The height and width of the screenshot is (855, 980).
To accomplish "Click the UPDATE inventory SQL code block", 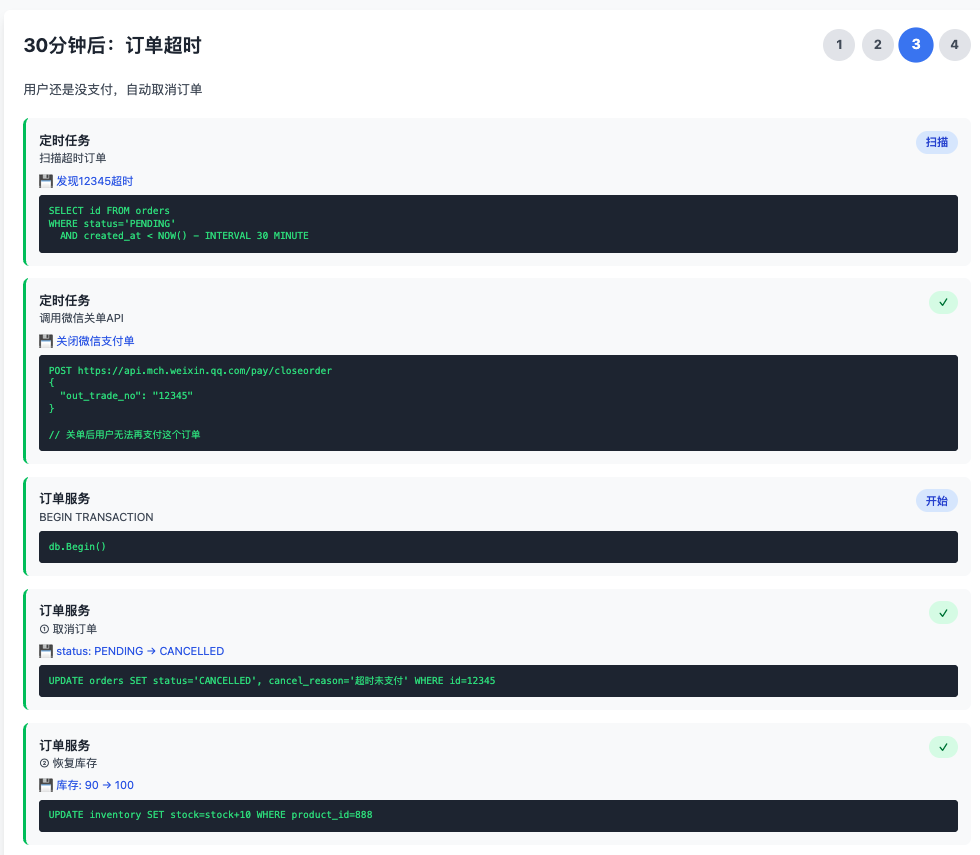I will (x=498, y=815).
